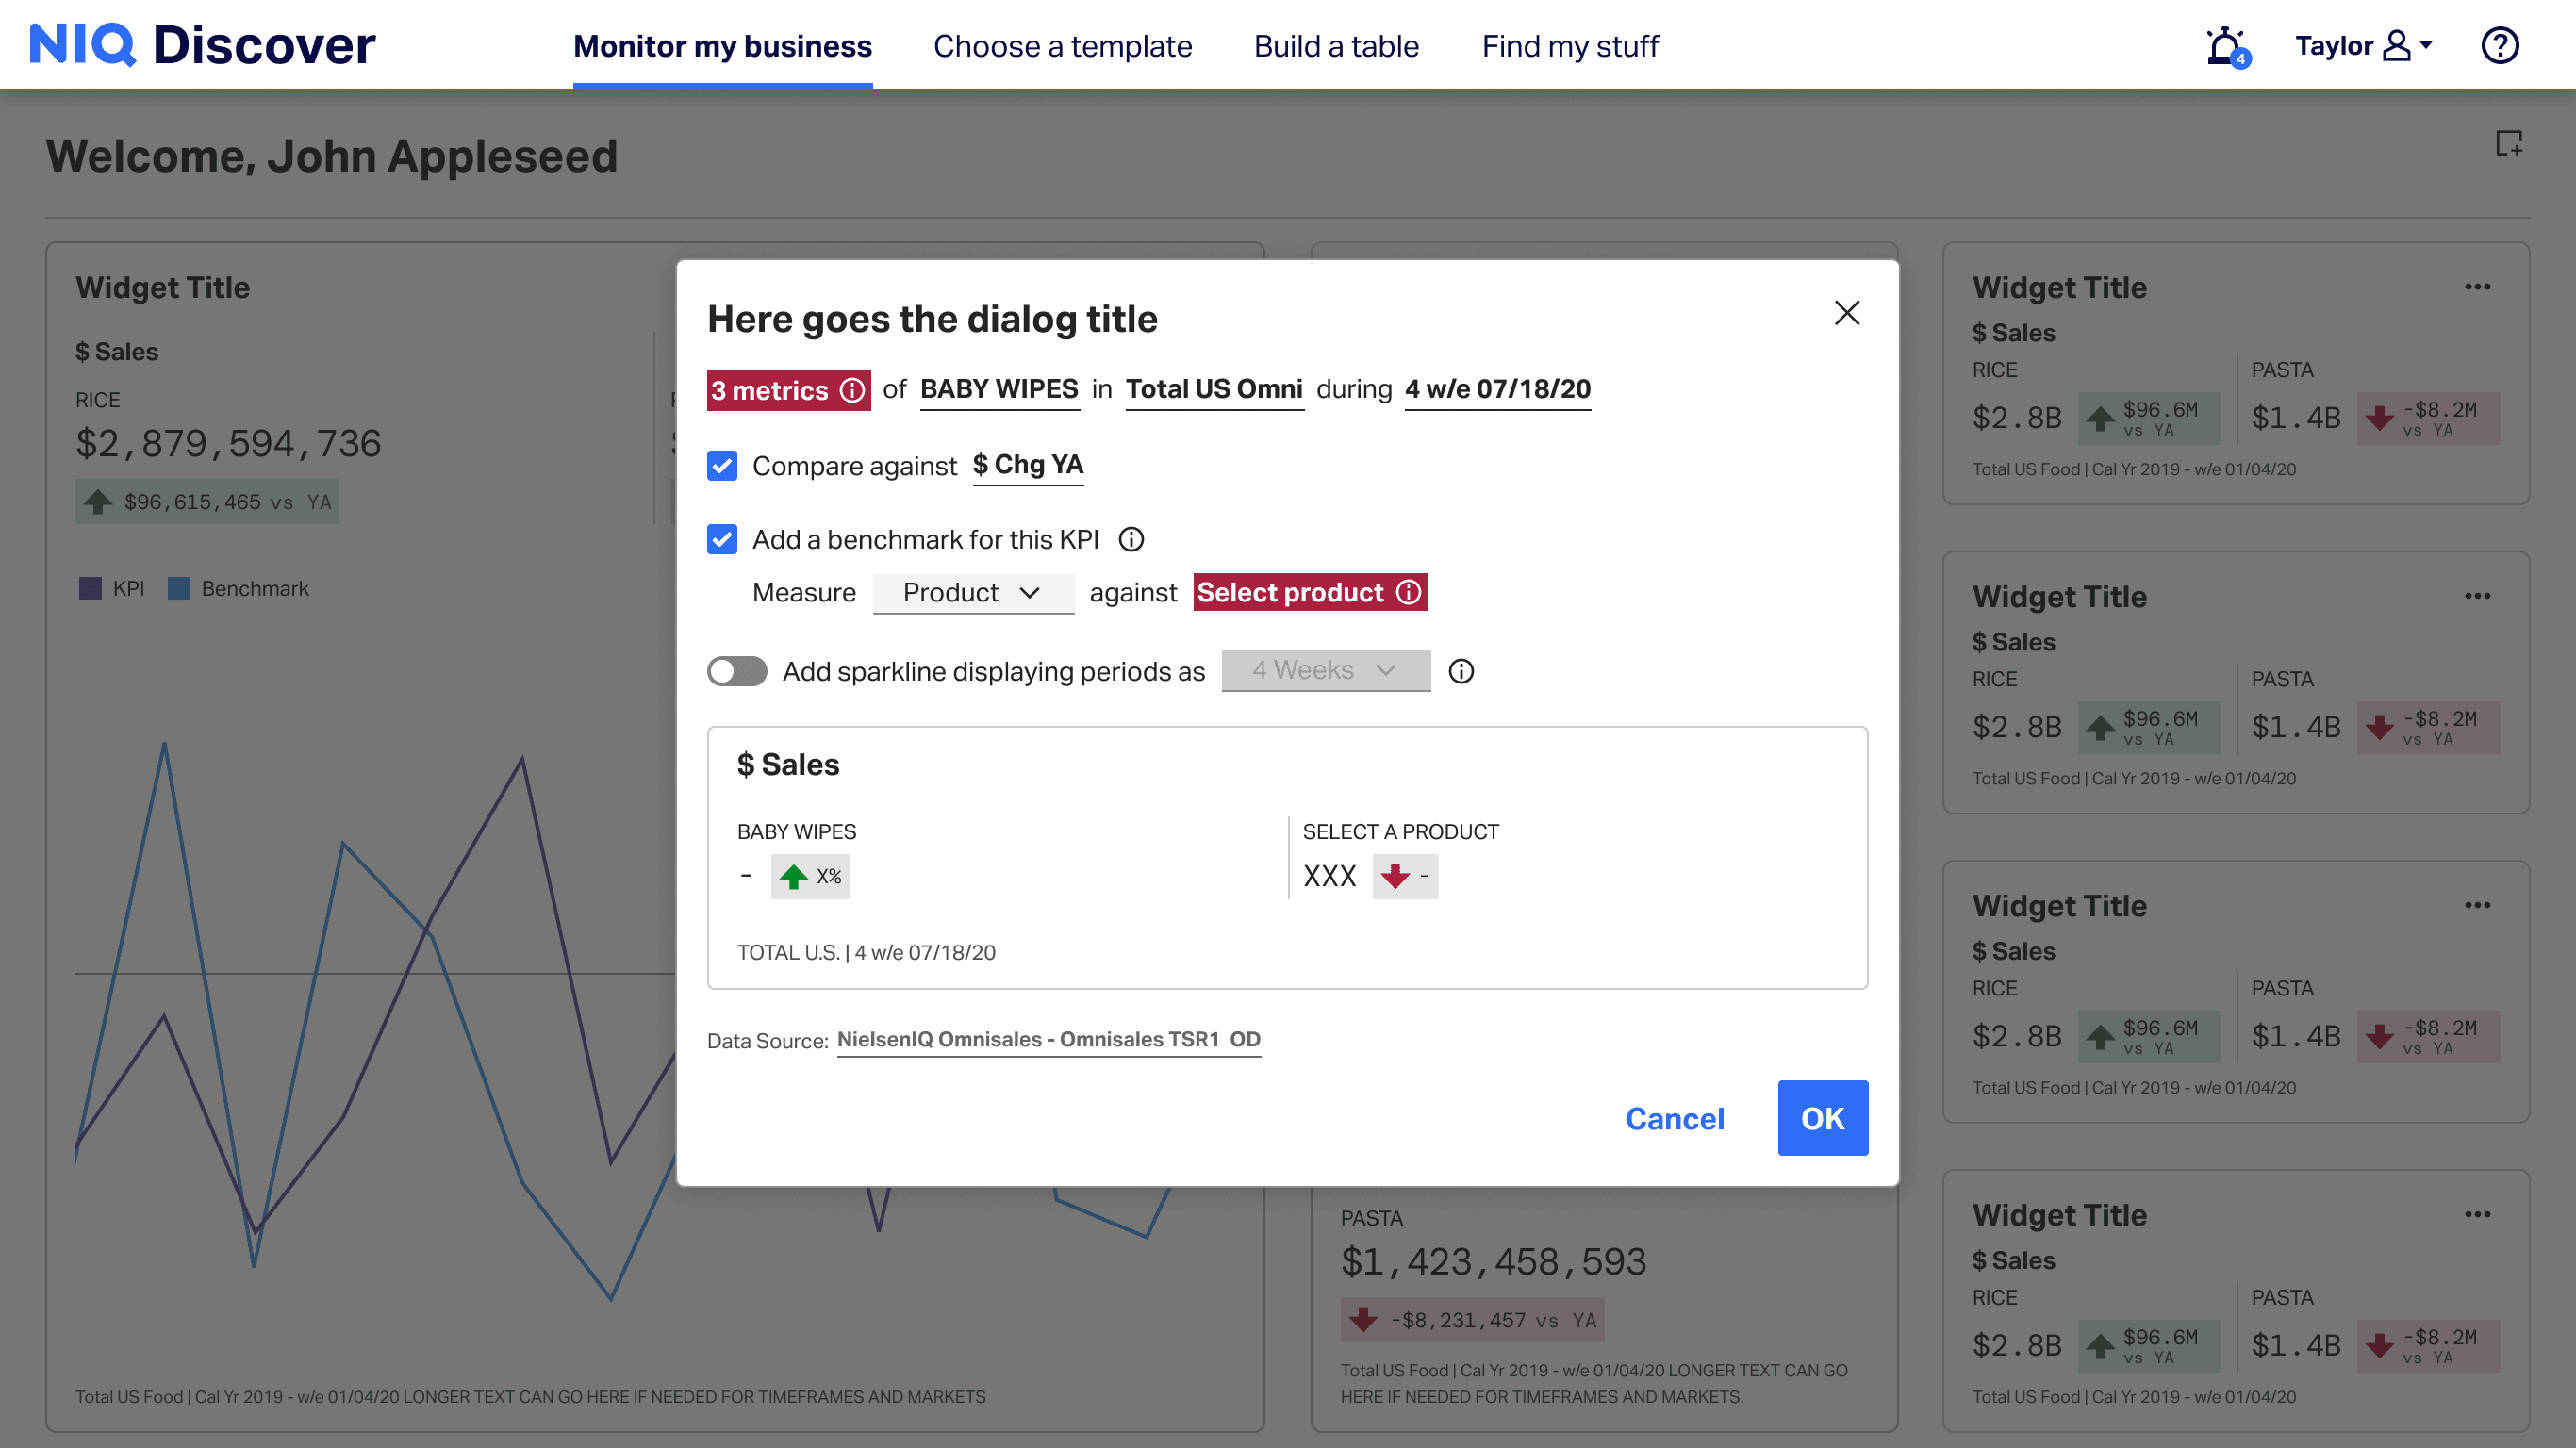Click the NielsenIQ Omnisales data source link

tap(1048, 1040)
